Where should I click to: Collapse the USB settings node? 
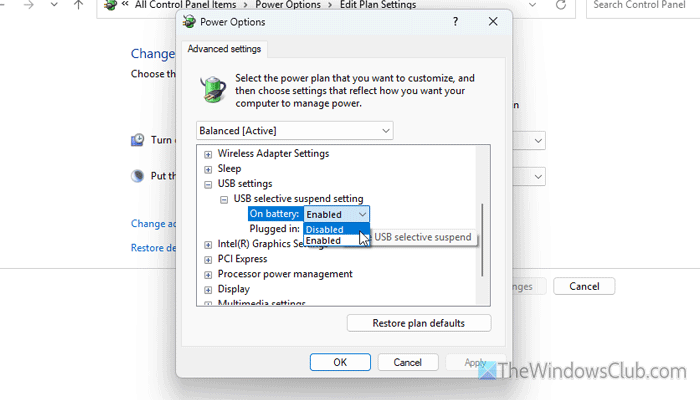[208, 184]
